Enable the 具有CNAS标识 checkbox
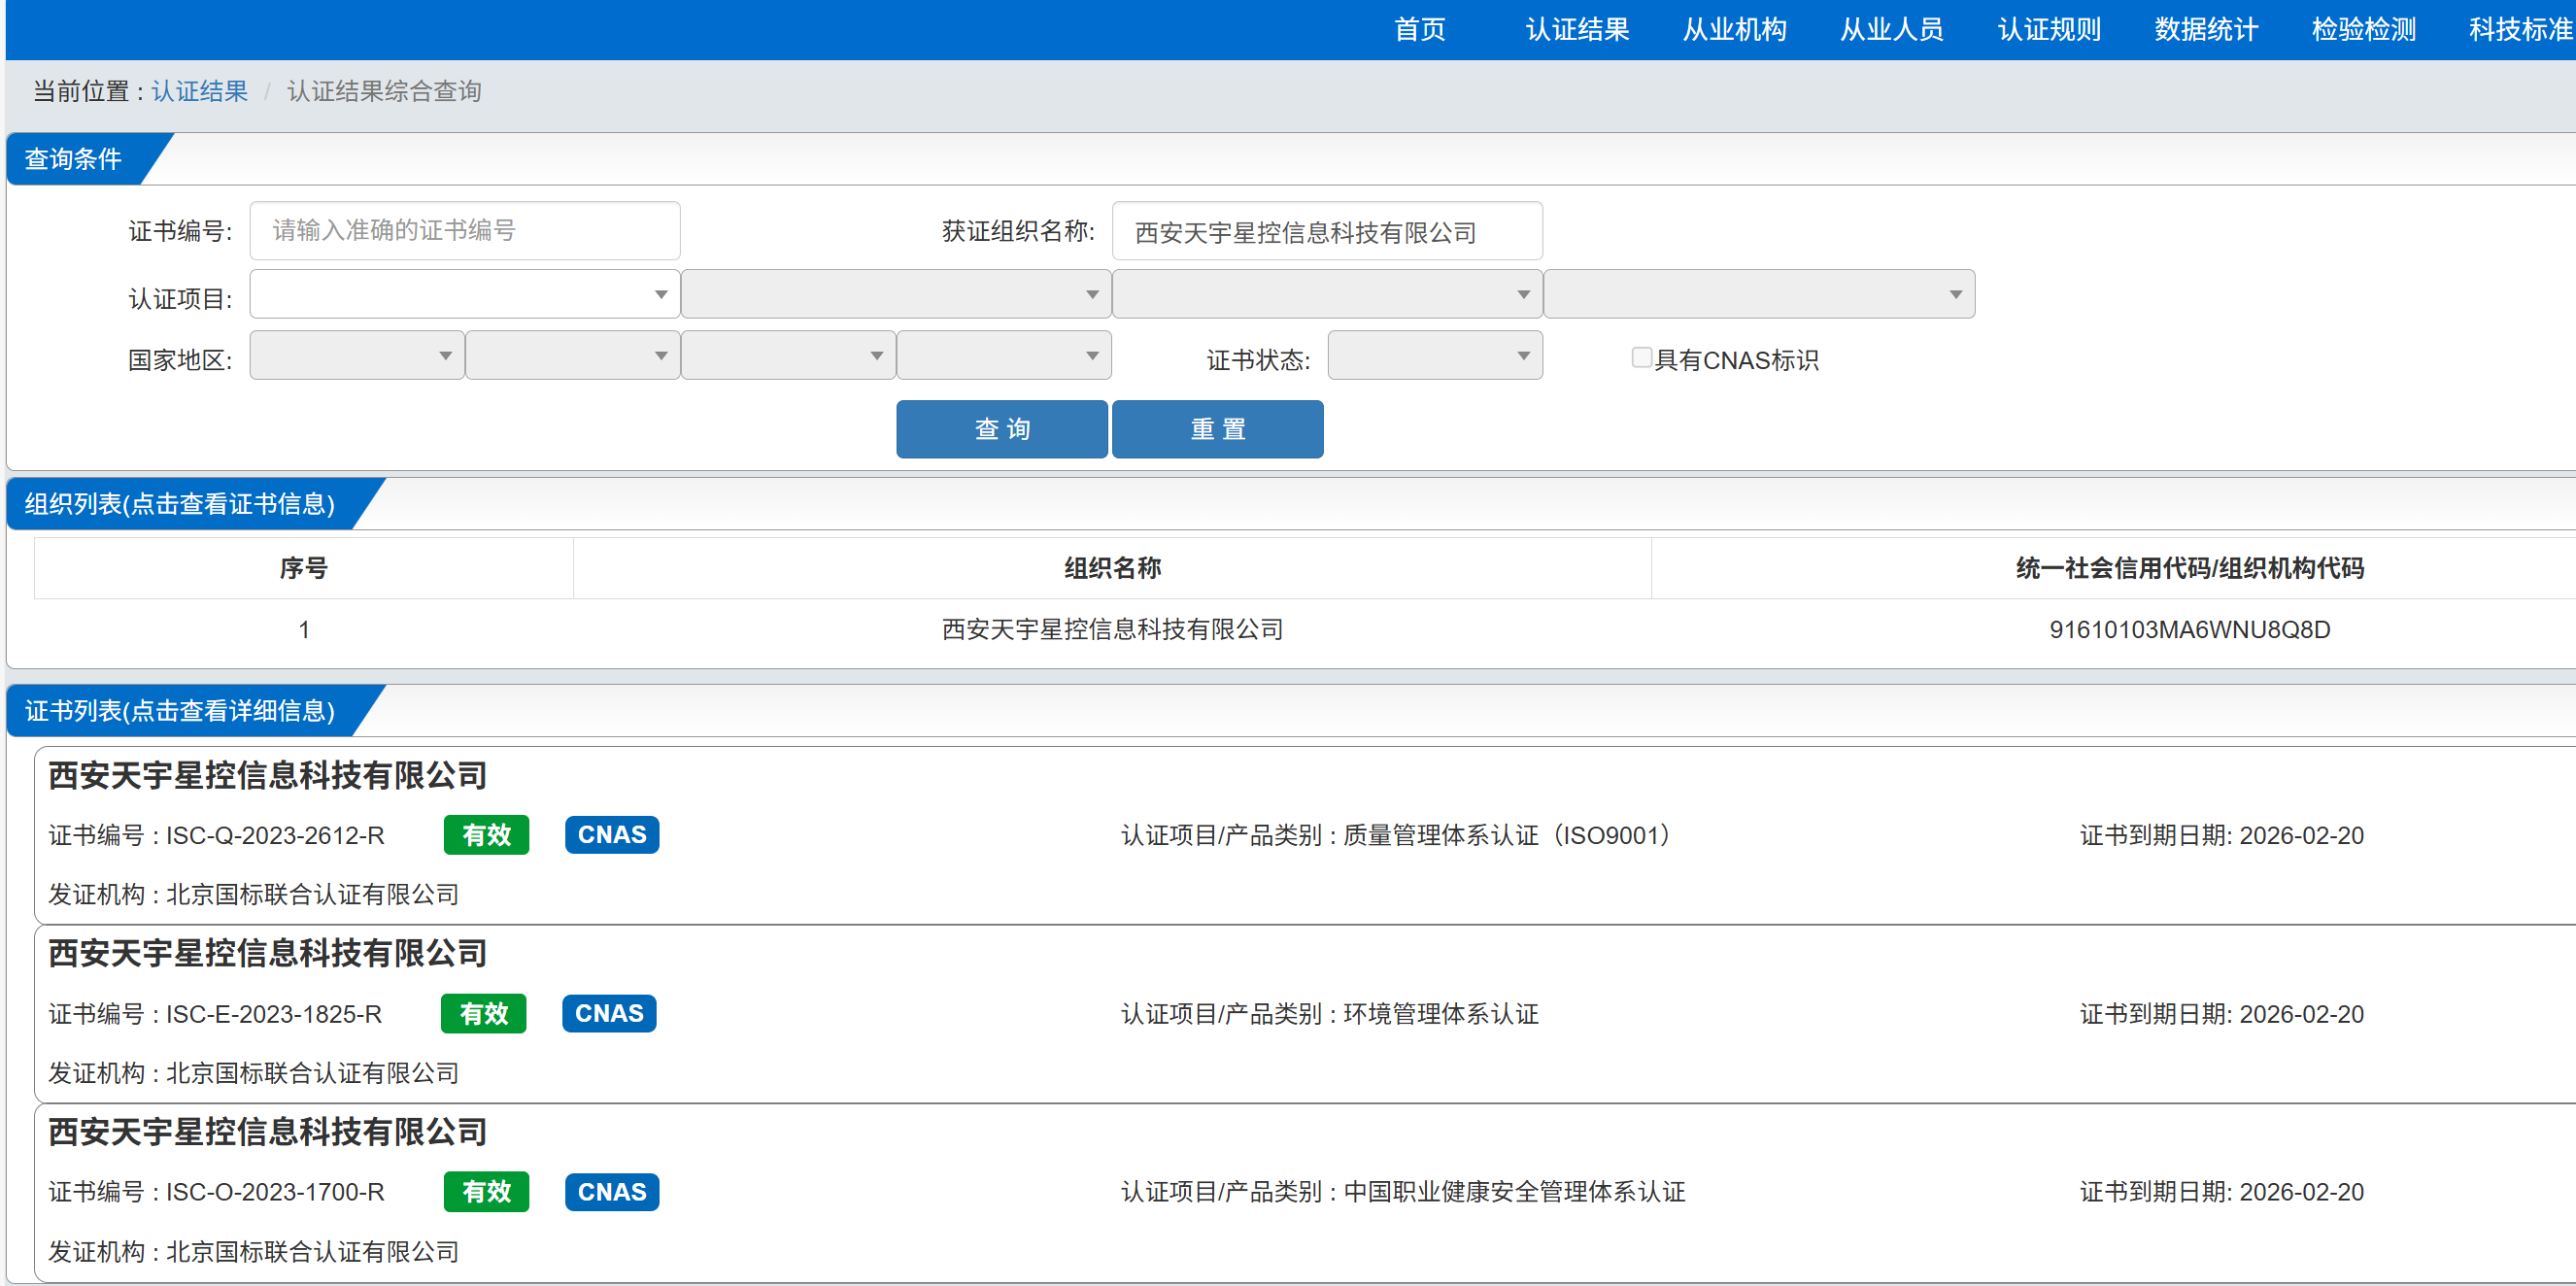This screenshot has width=2576, height=1286. (1640, 357)
